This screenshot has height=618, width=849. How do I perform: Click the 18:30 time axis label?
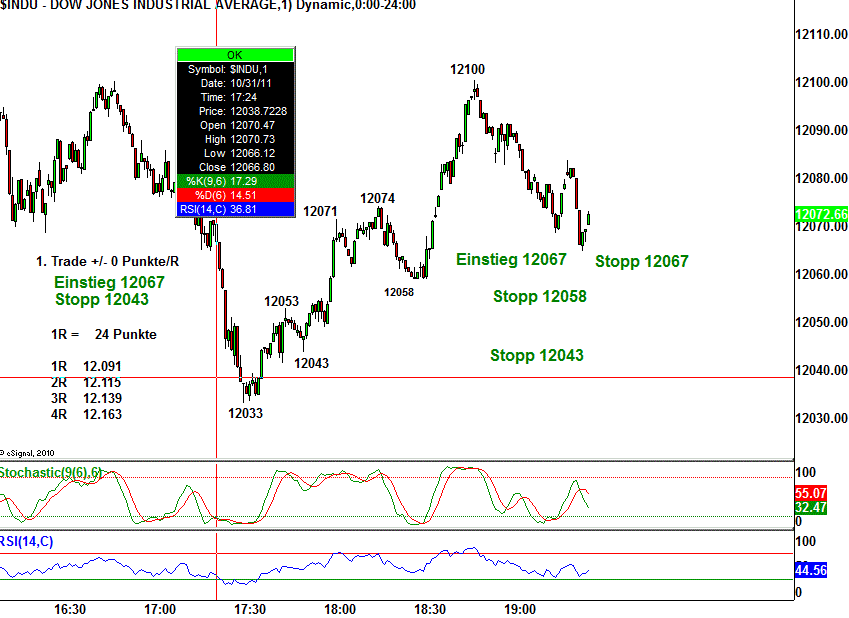429,608
